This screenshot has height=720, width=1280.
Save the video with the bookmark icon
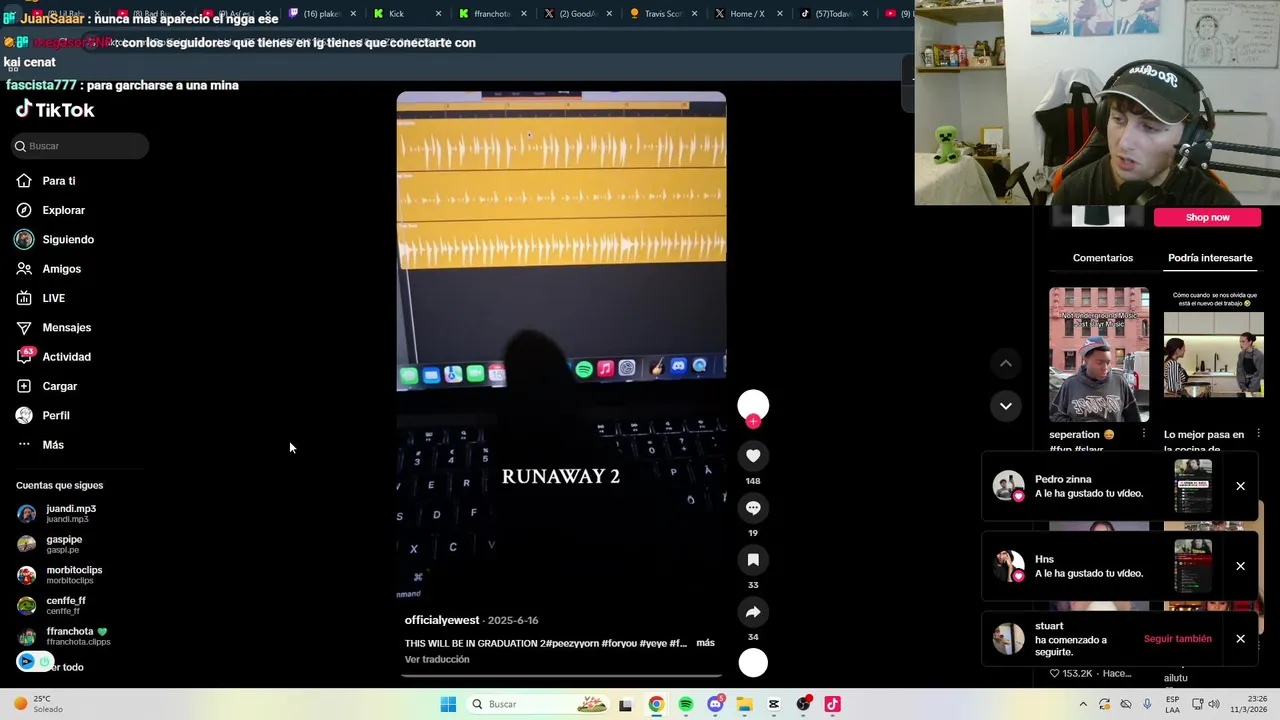(753, 560)
